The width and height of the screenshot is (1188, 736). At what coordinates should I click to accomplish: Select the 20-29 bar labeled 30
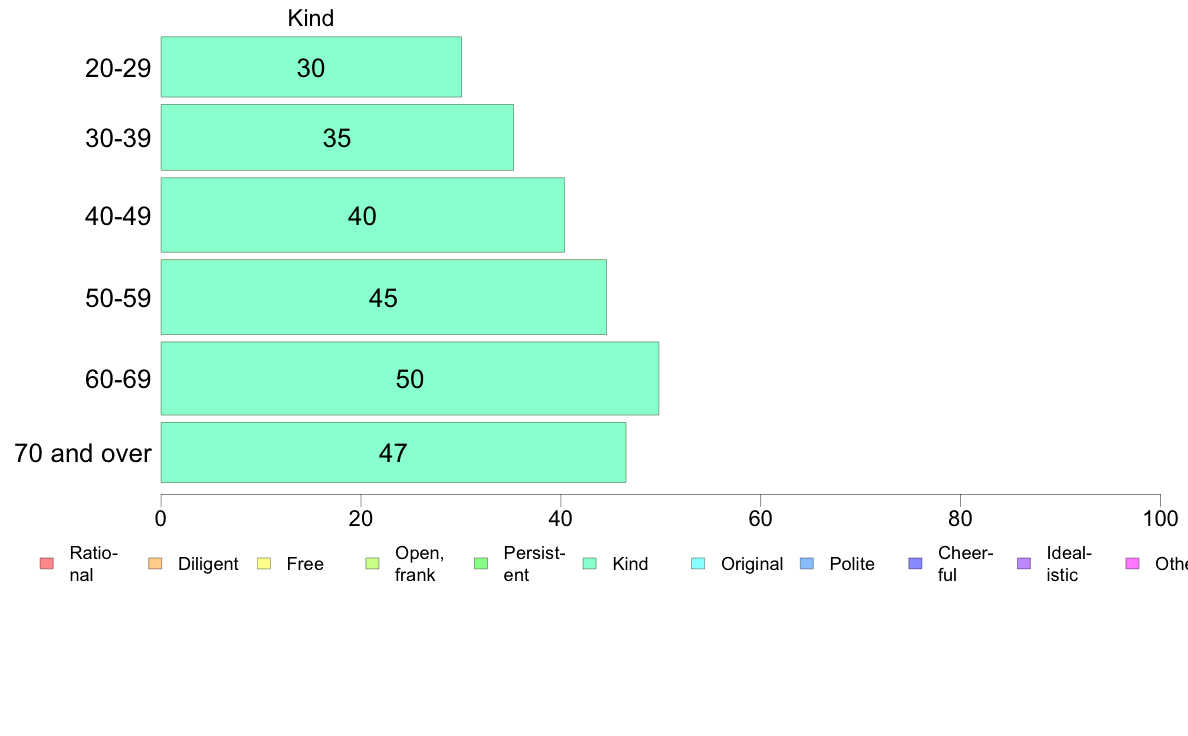311,67
